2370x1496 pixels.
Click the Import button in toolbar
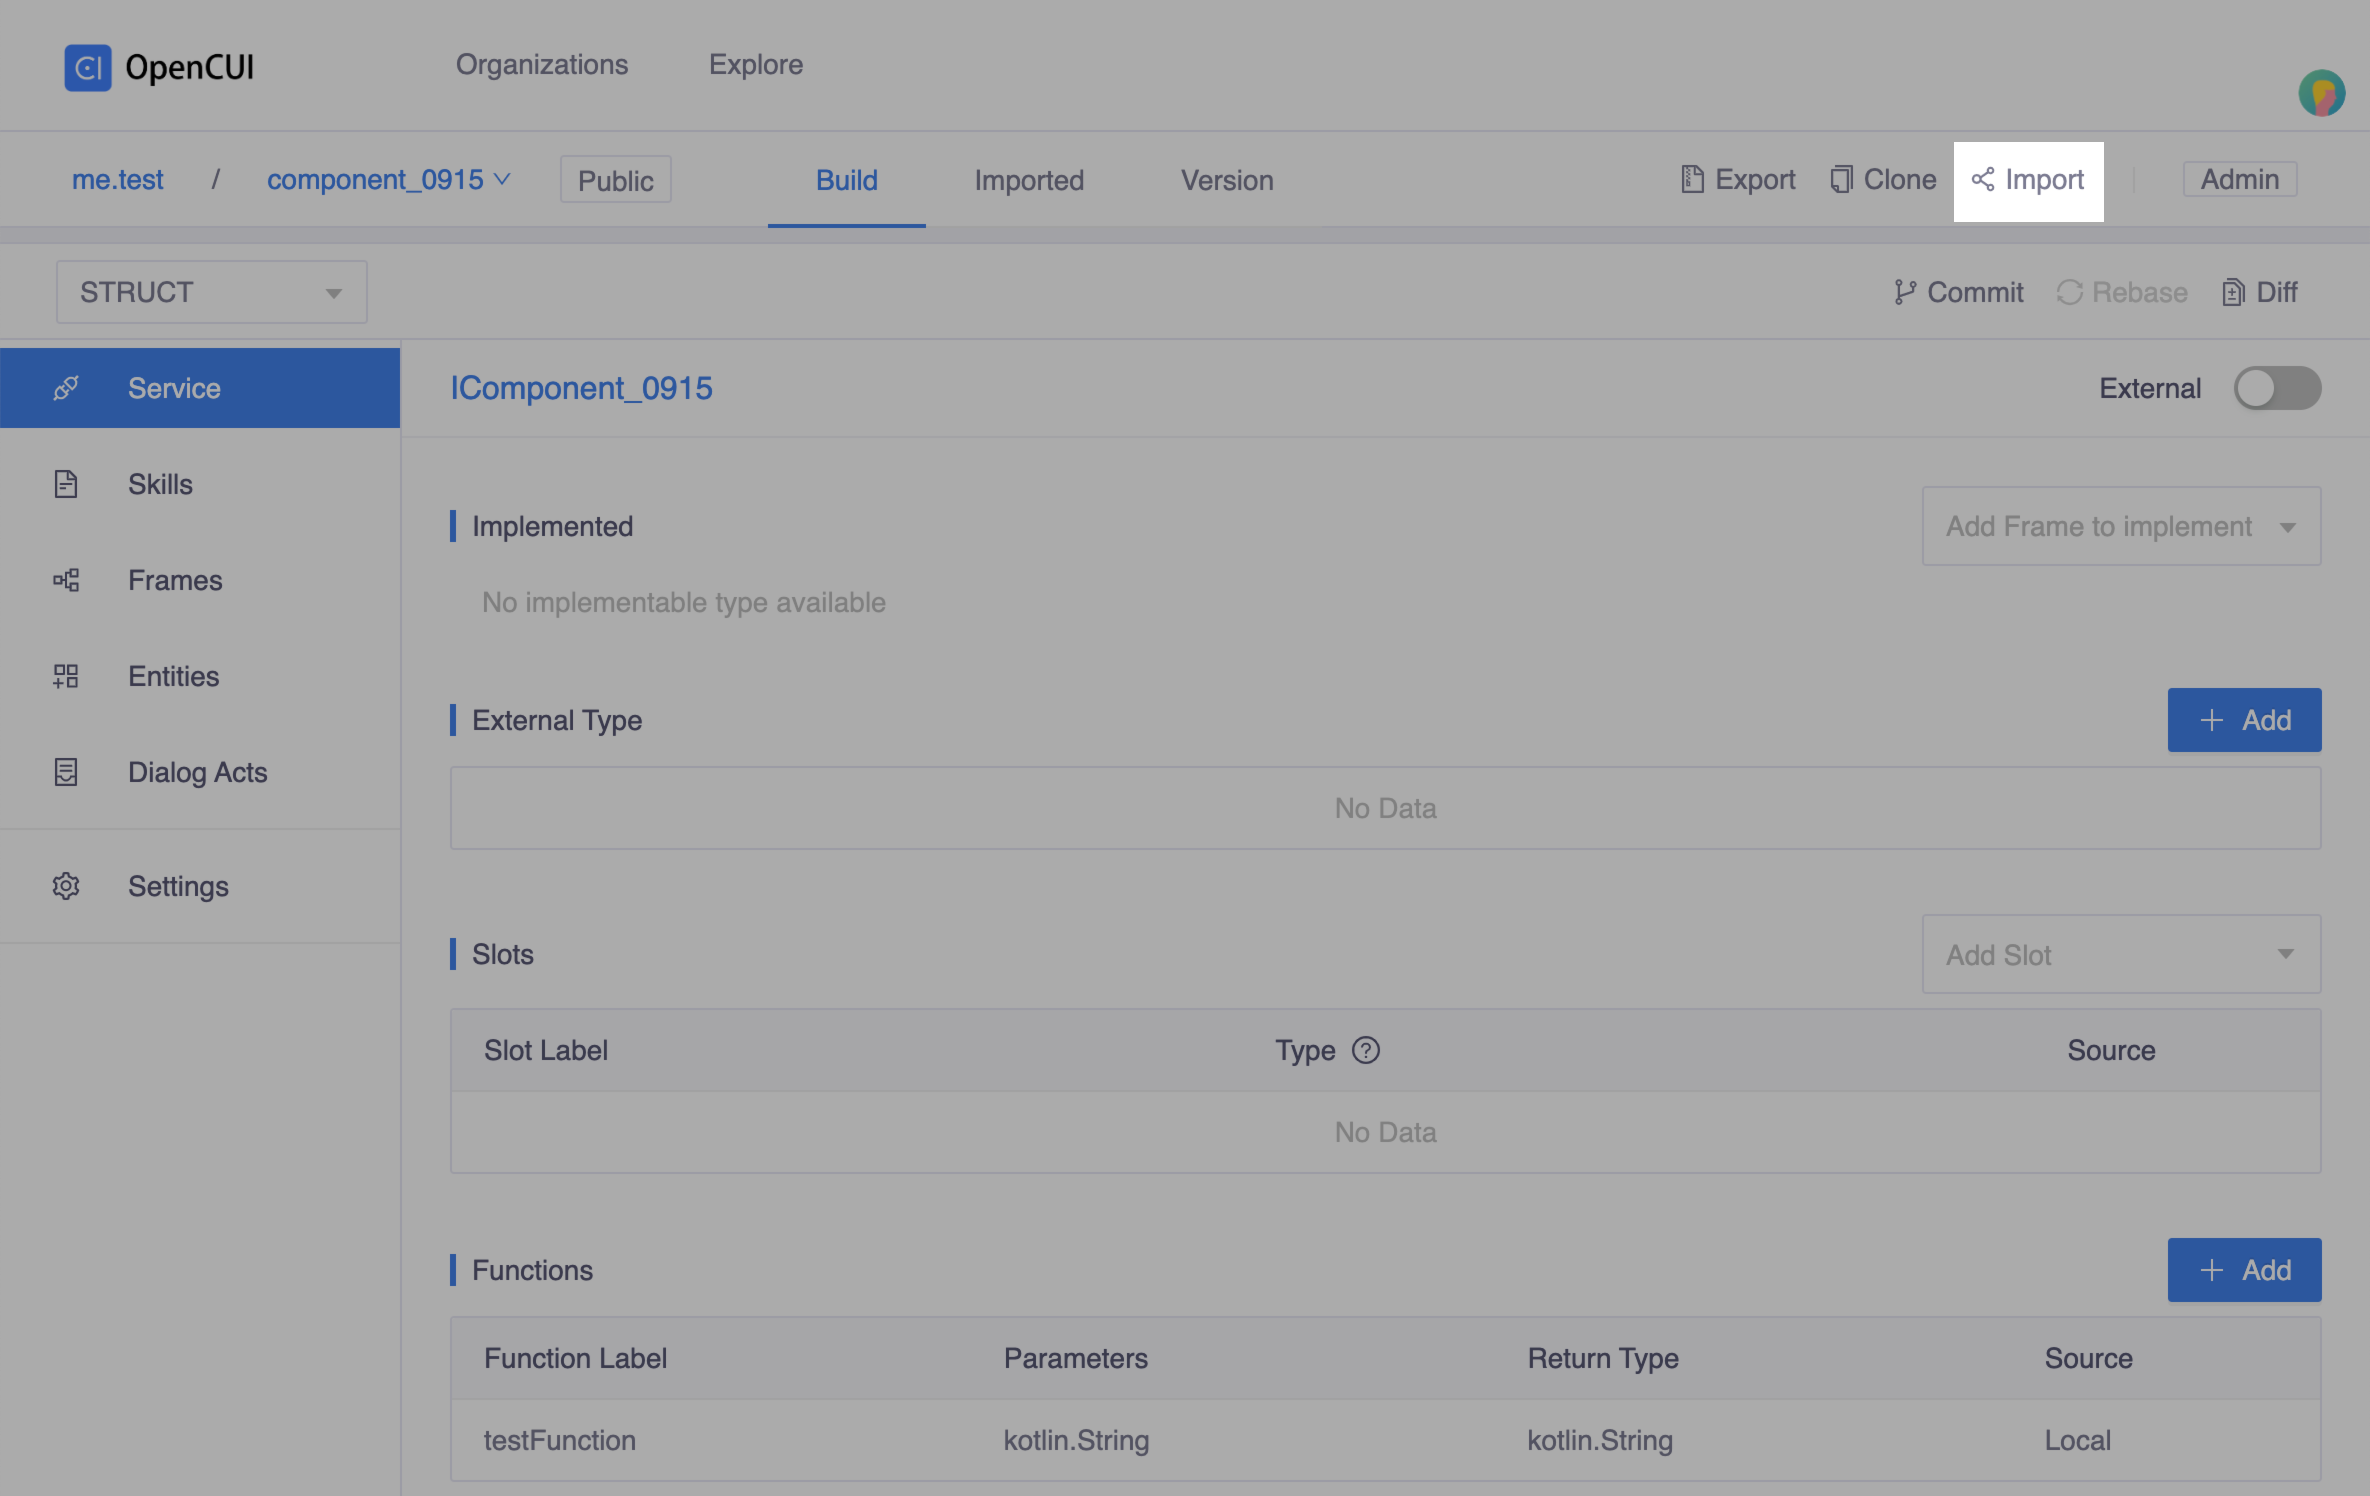2027,179
